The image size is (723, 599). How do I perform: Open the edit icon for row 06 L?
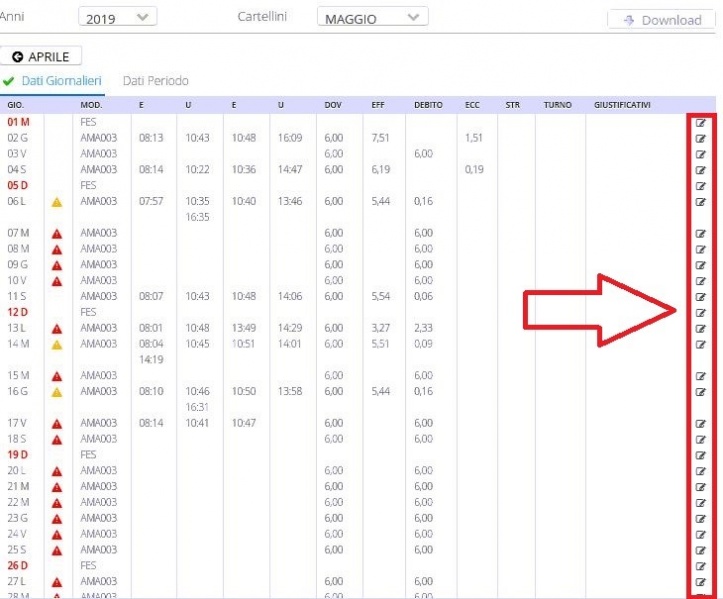click(x=700, y=202)
